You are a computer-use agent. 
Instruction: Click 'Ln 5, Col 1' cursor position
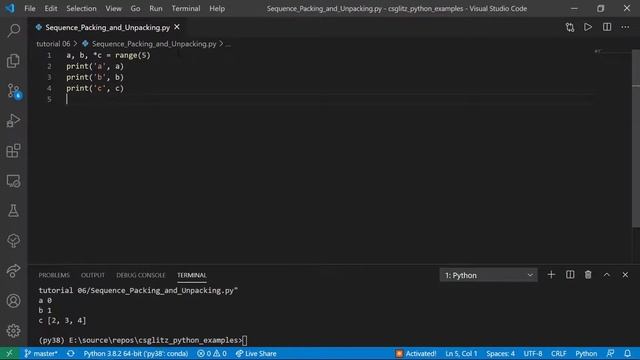pyautogui.click(x=461, y=353)
